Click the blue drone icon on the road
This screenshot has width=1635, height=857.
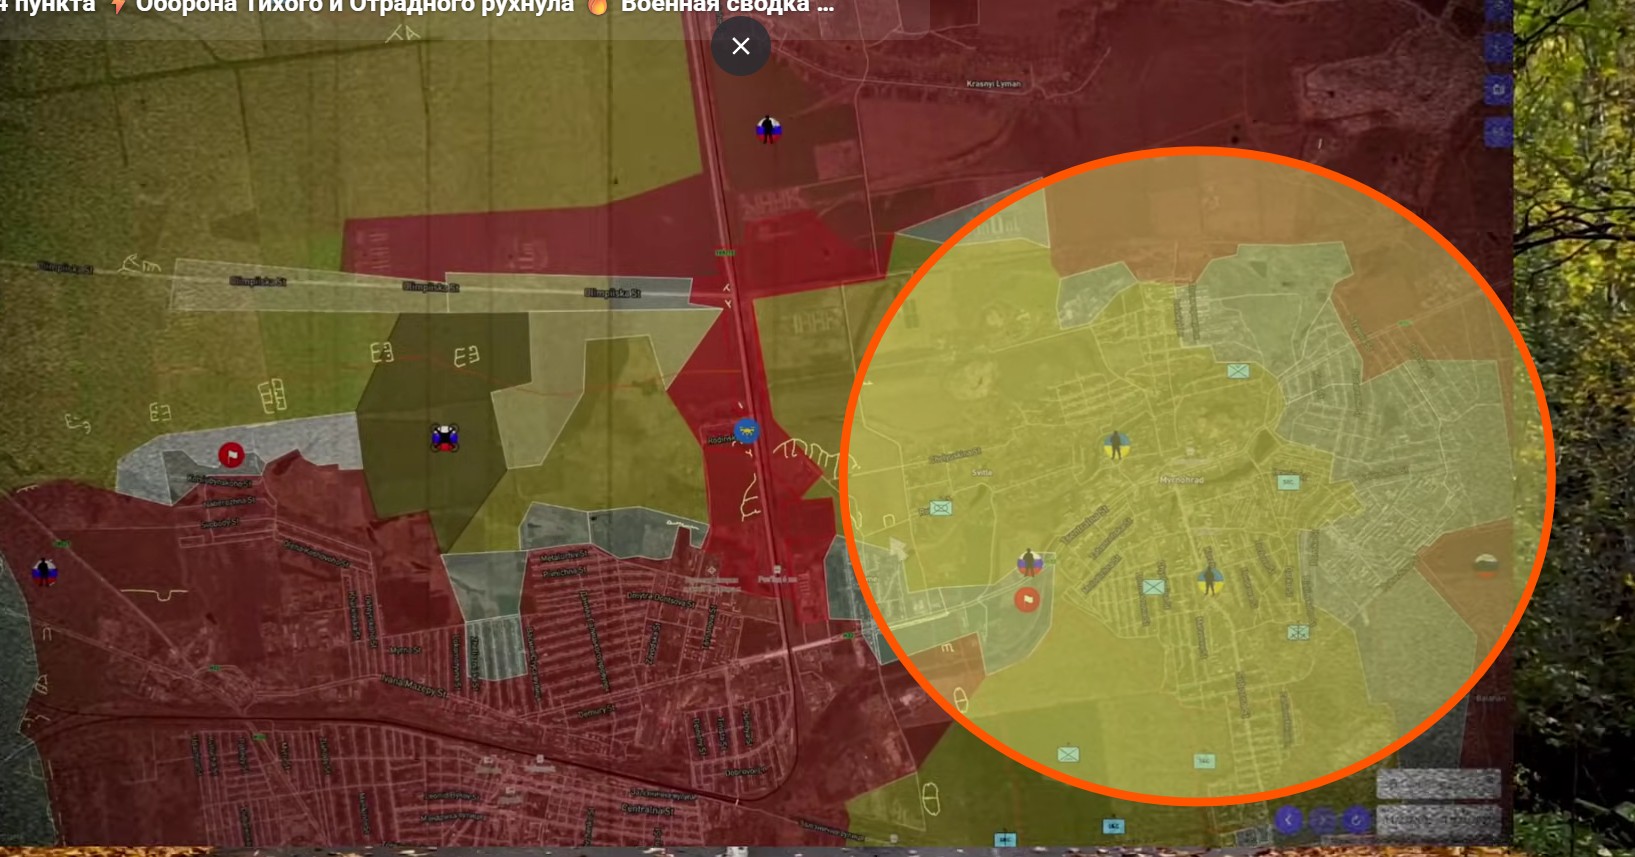point(745,431)
